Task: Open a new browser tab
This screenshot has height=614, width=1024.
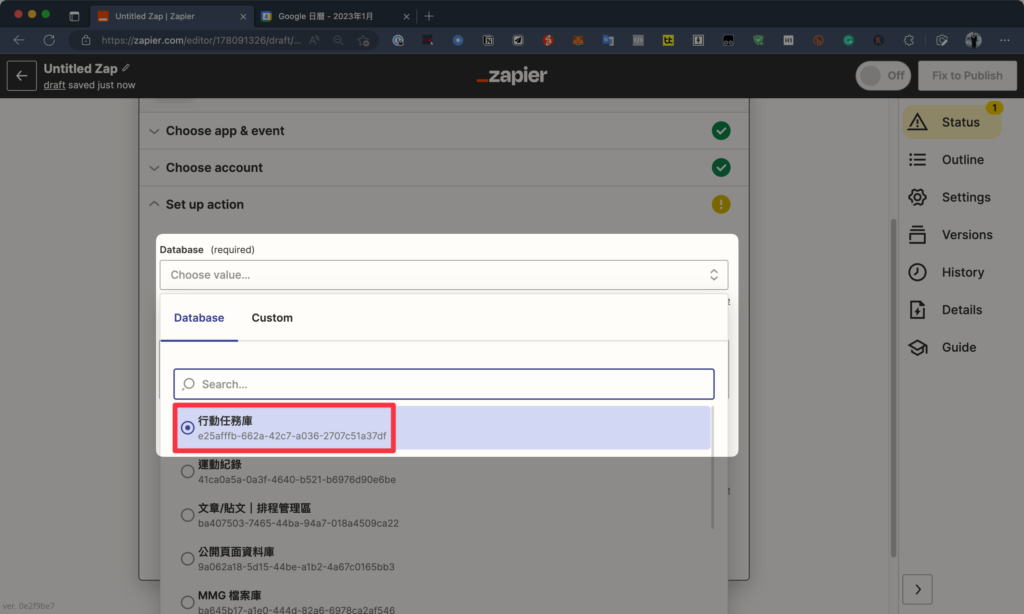Action: (429, 16)
